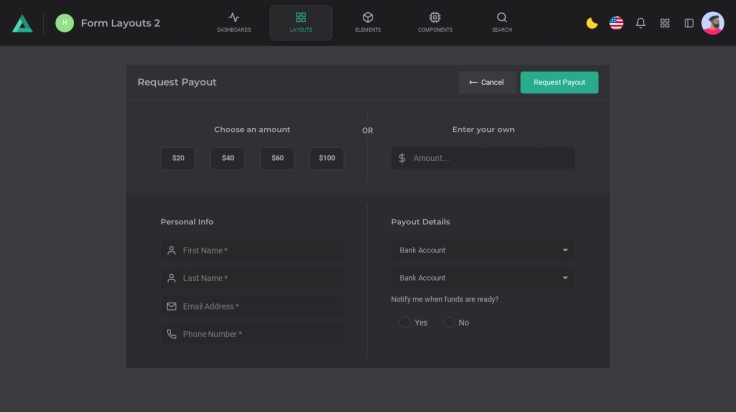The height and width of the screenshot is (412, 736).
Task: Open notifications bell icon
Action: click(x=641, y=23)
